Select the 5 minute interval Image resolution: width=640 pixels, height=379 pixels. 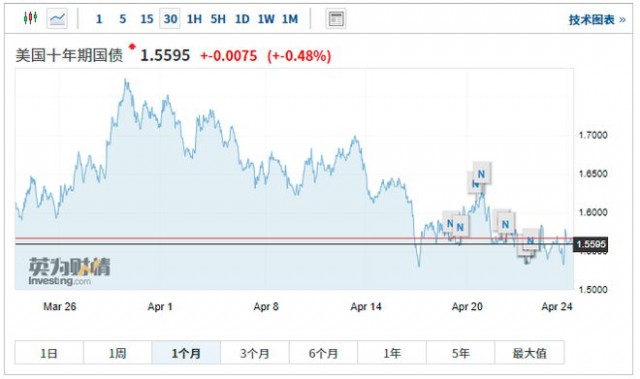click(x=122, y=19)
